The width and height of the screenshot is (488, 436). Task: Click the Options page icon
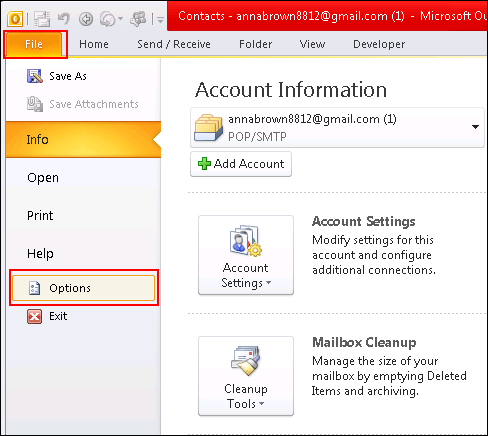(x=34, y=288)
